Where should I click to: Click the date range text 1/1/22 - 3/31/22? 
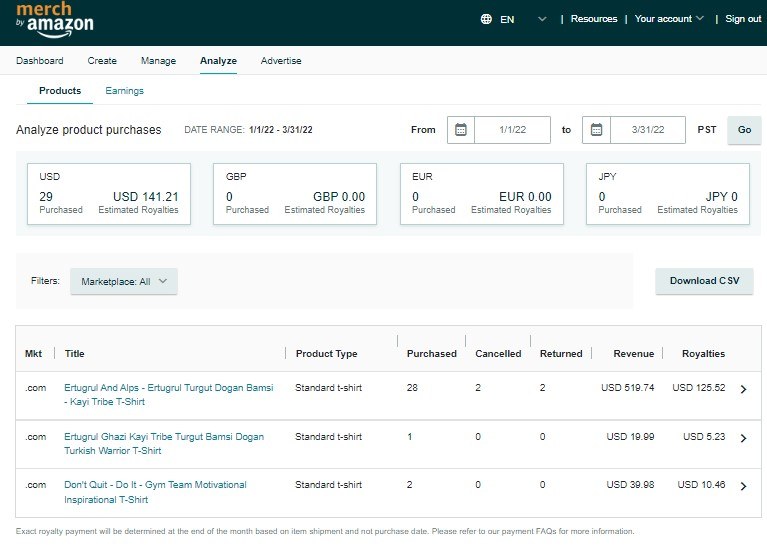point(280,130)
